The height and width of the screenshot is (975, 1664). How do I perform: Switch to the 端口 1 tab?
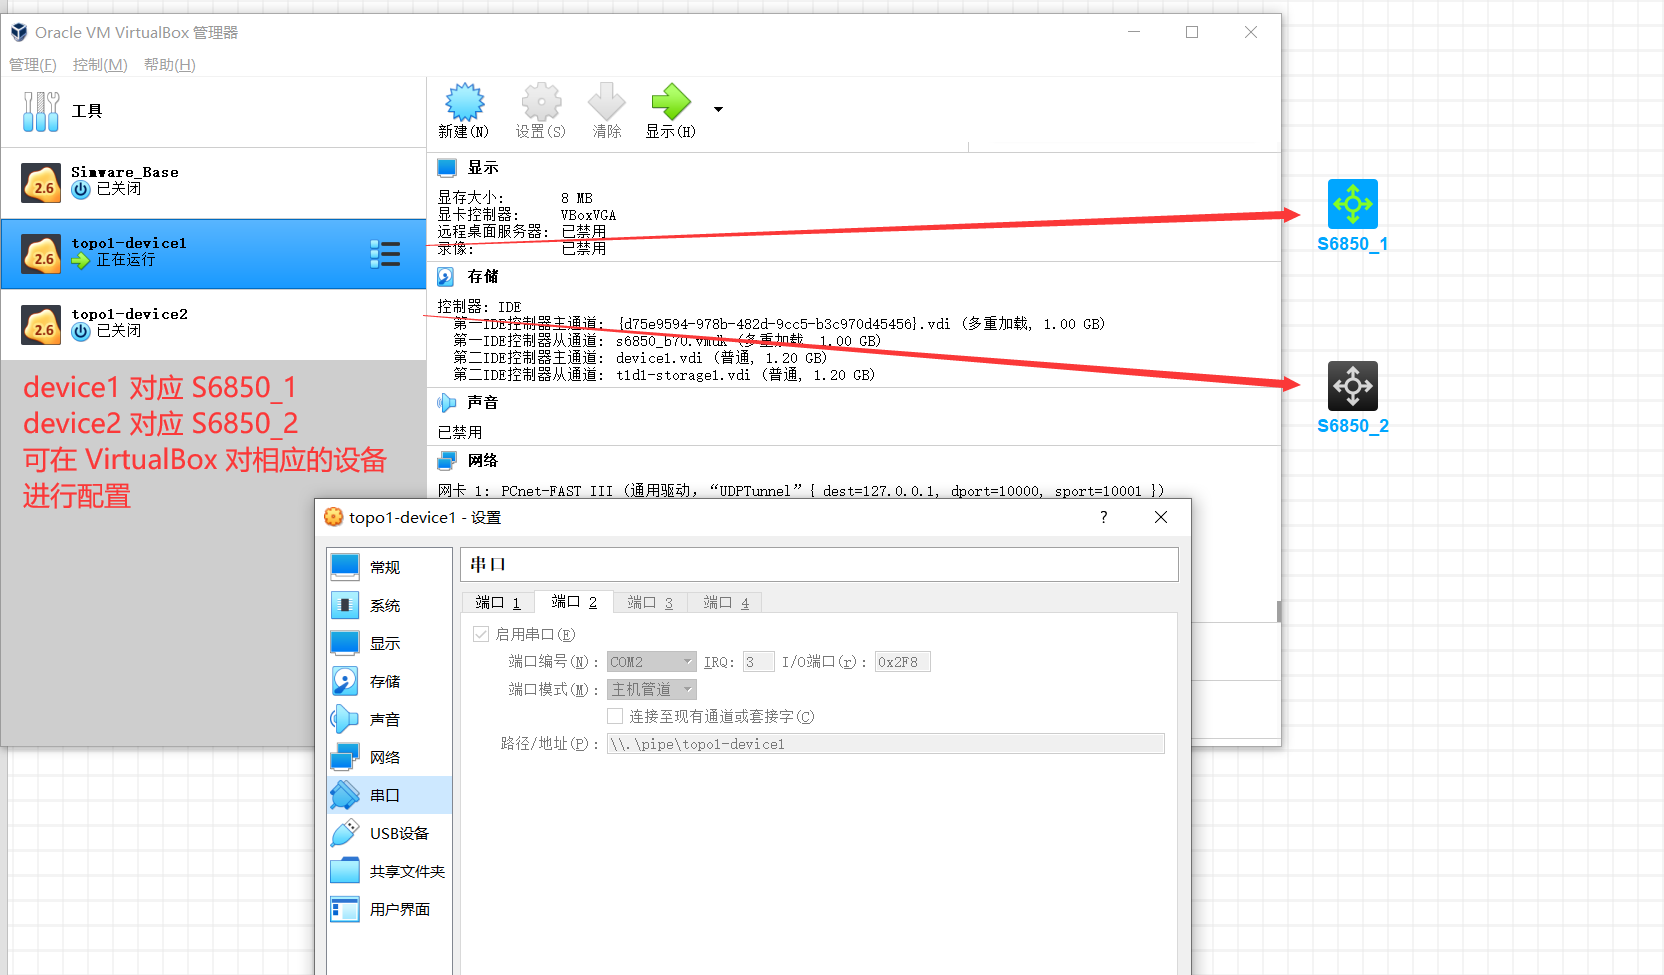[x=498, y=603]
